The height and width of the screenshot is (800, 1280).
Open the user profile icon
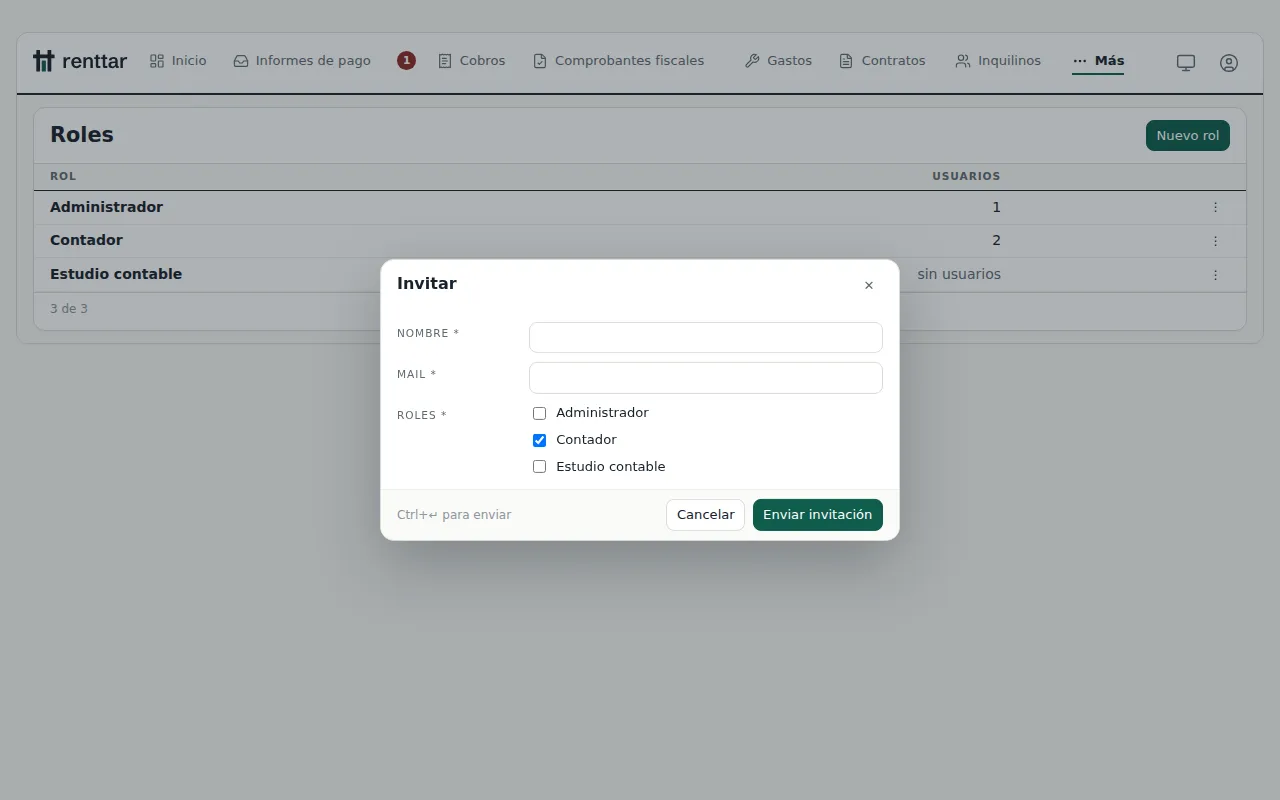pyautogui.click(x=1229, y=62)
